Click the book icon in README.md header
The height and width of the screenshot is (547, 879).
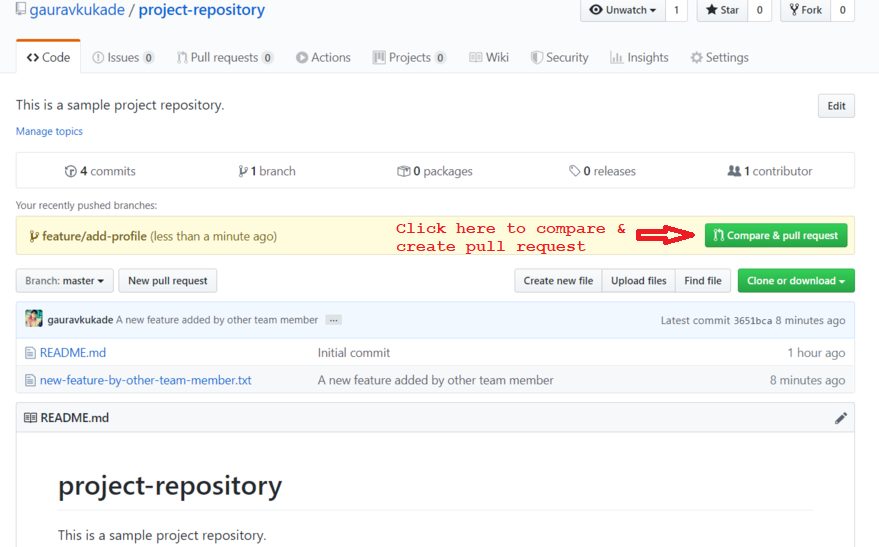pos(30,418)
